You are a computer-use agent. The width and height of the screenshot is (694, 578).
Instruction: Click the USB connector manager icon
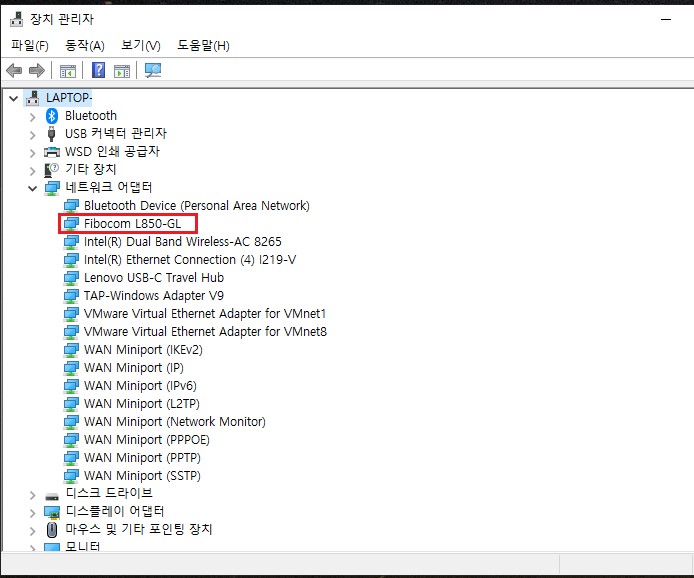(51, 134)
